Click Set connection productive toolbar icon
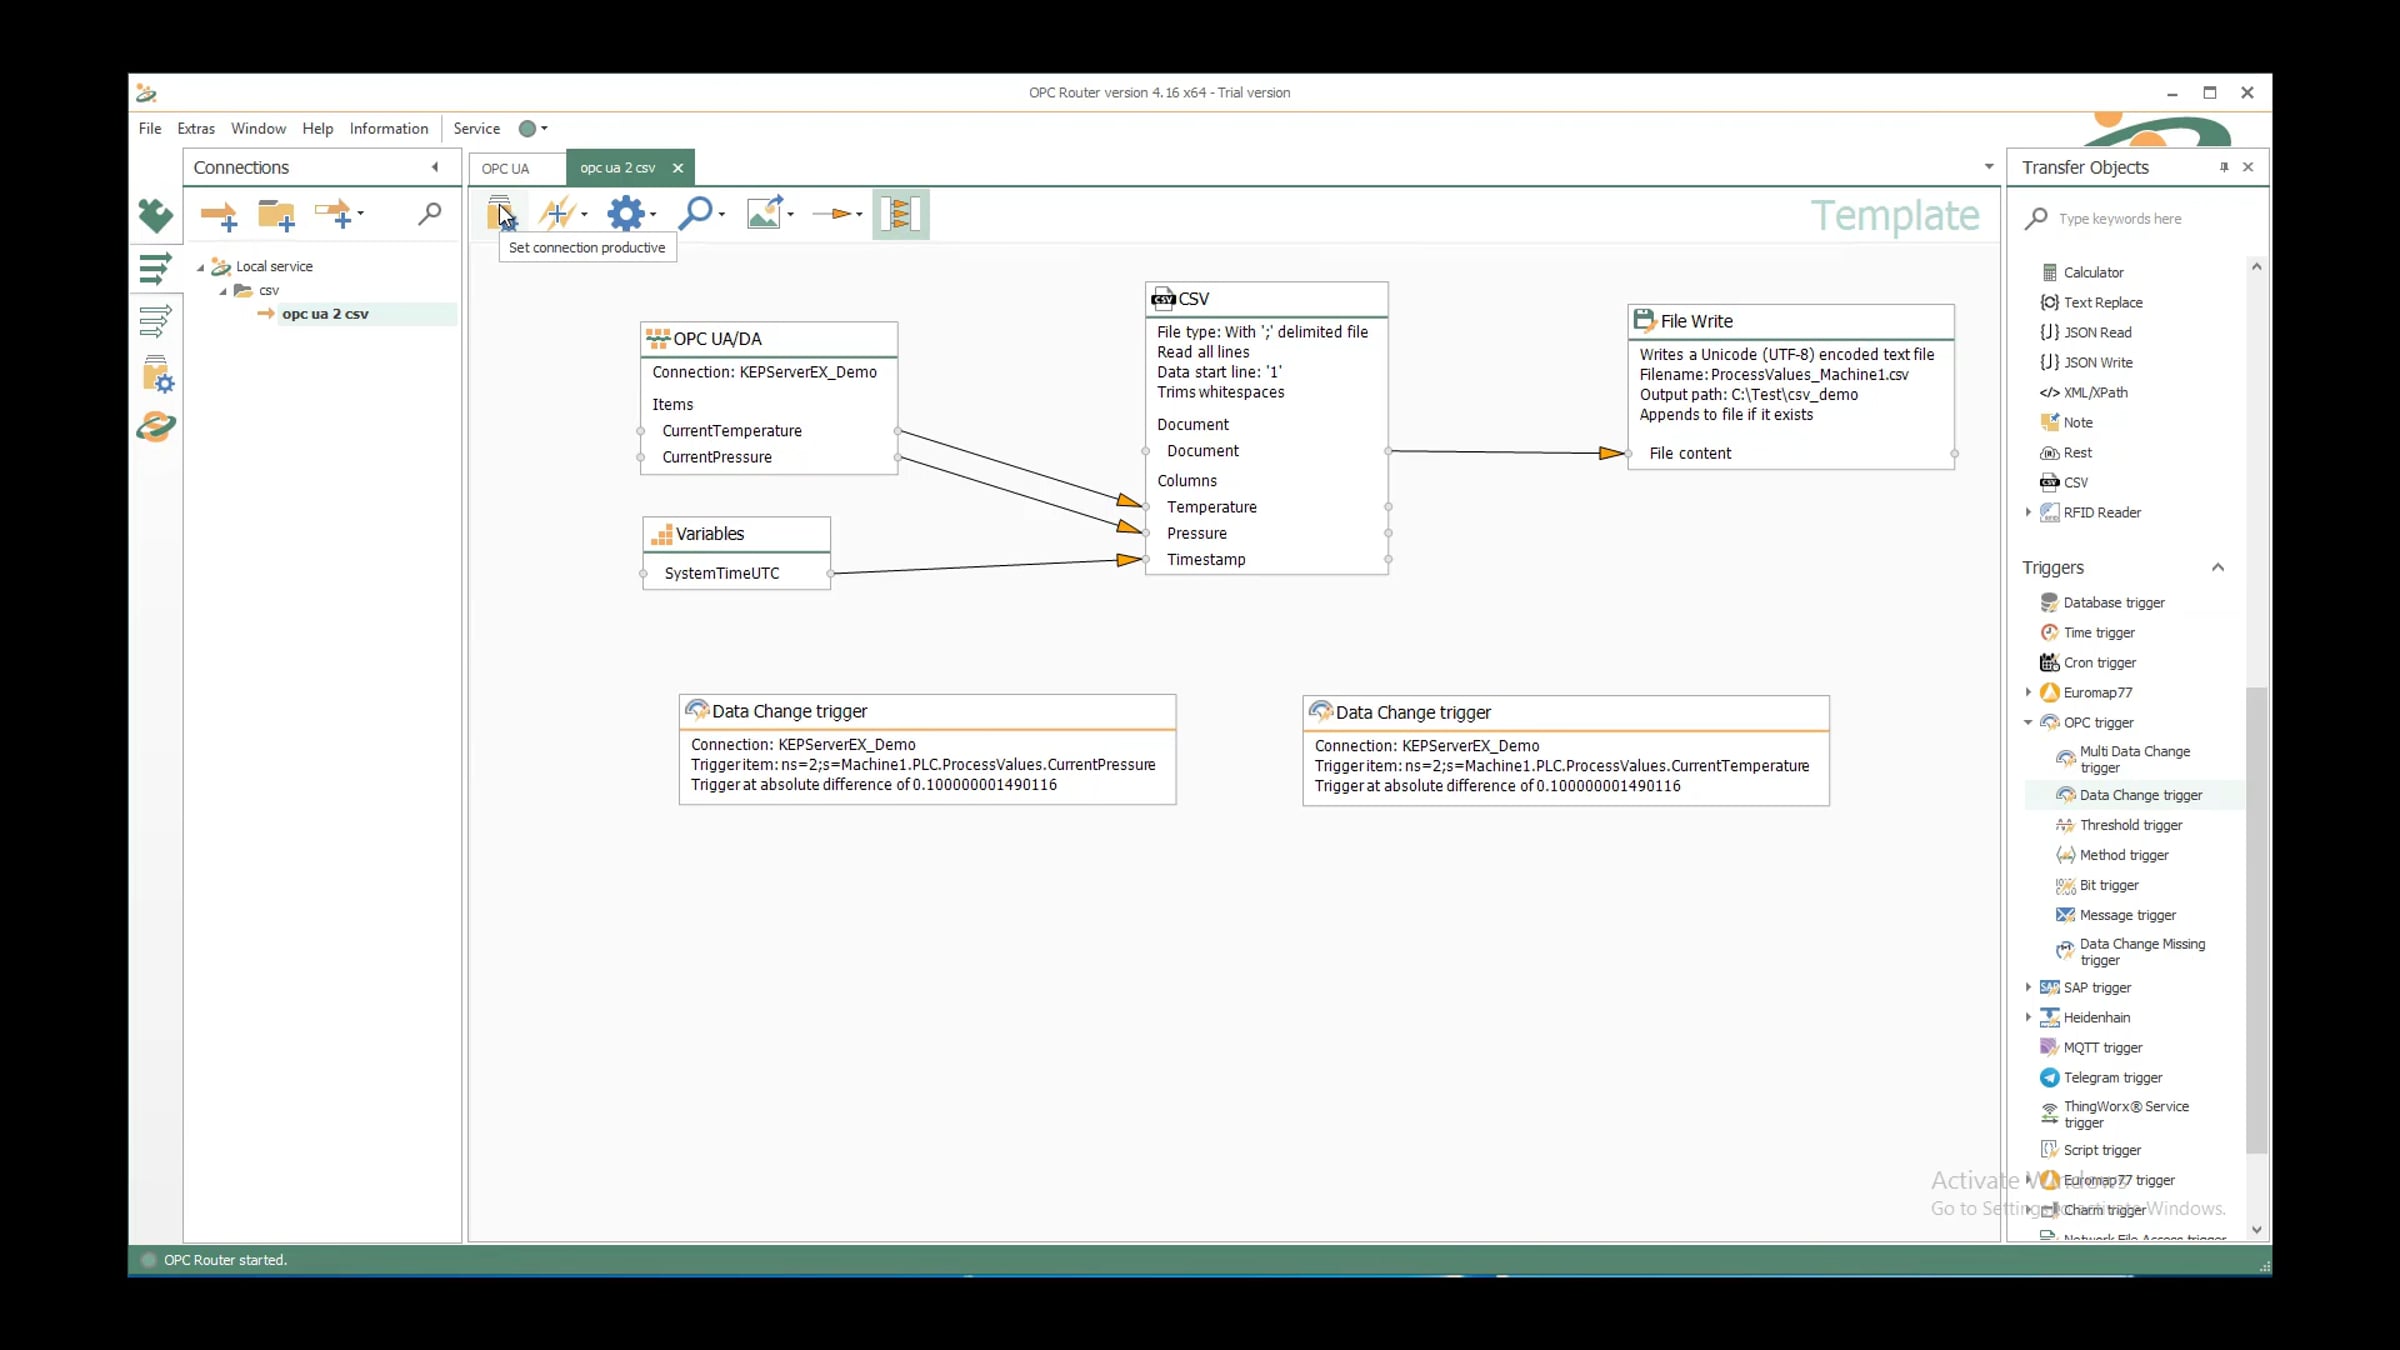The width and height of the screenshot is (2400, 1350). (499, 212)
